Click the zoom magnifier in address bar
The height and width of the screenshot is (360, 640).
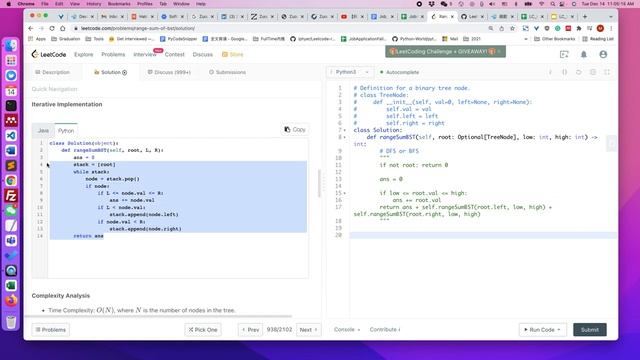491,28
